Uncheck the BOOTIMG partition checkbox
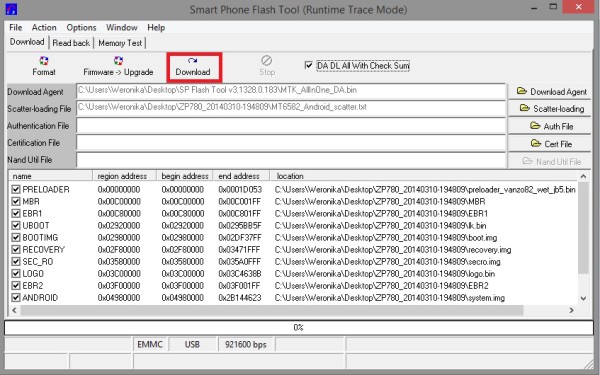This screenshot has width=600, height=375. click(x=16, y=238)
